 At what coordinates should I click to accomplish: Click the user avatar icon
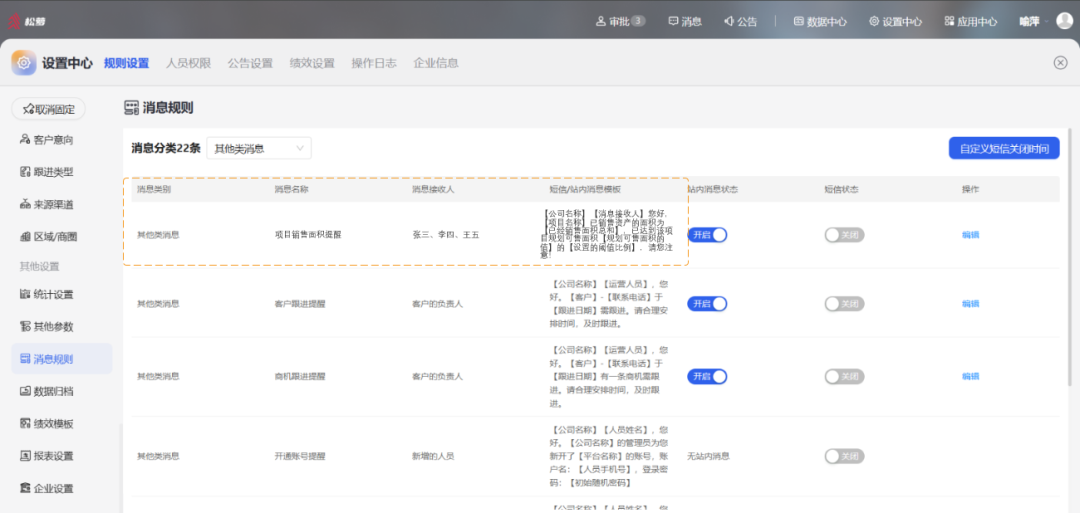1064,21
